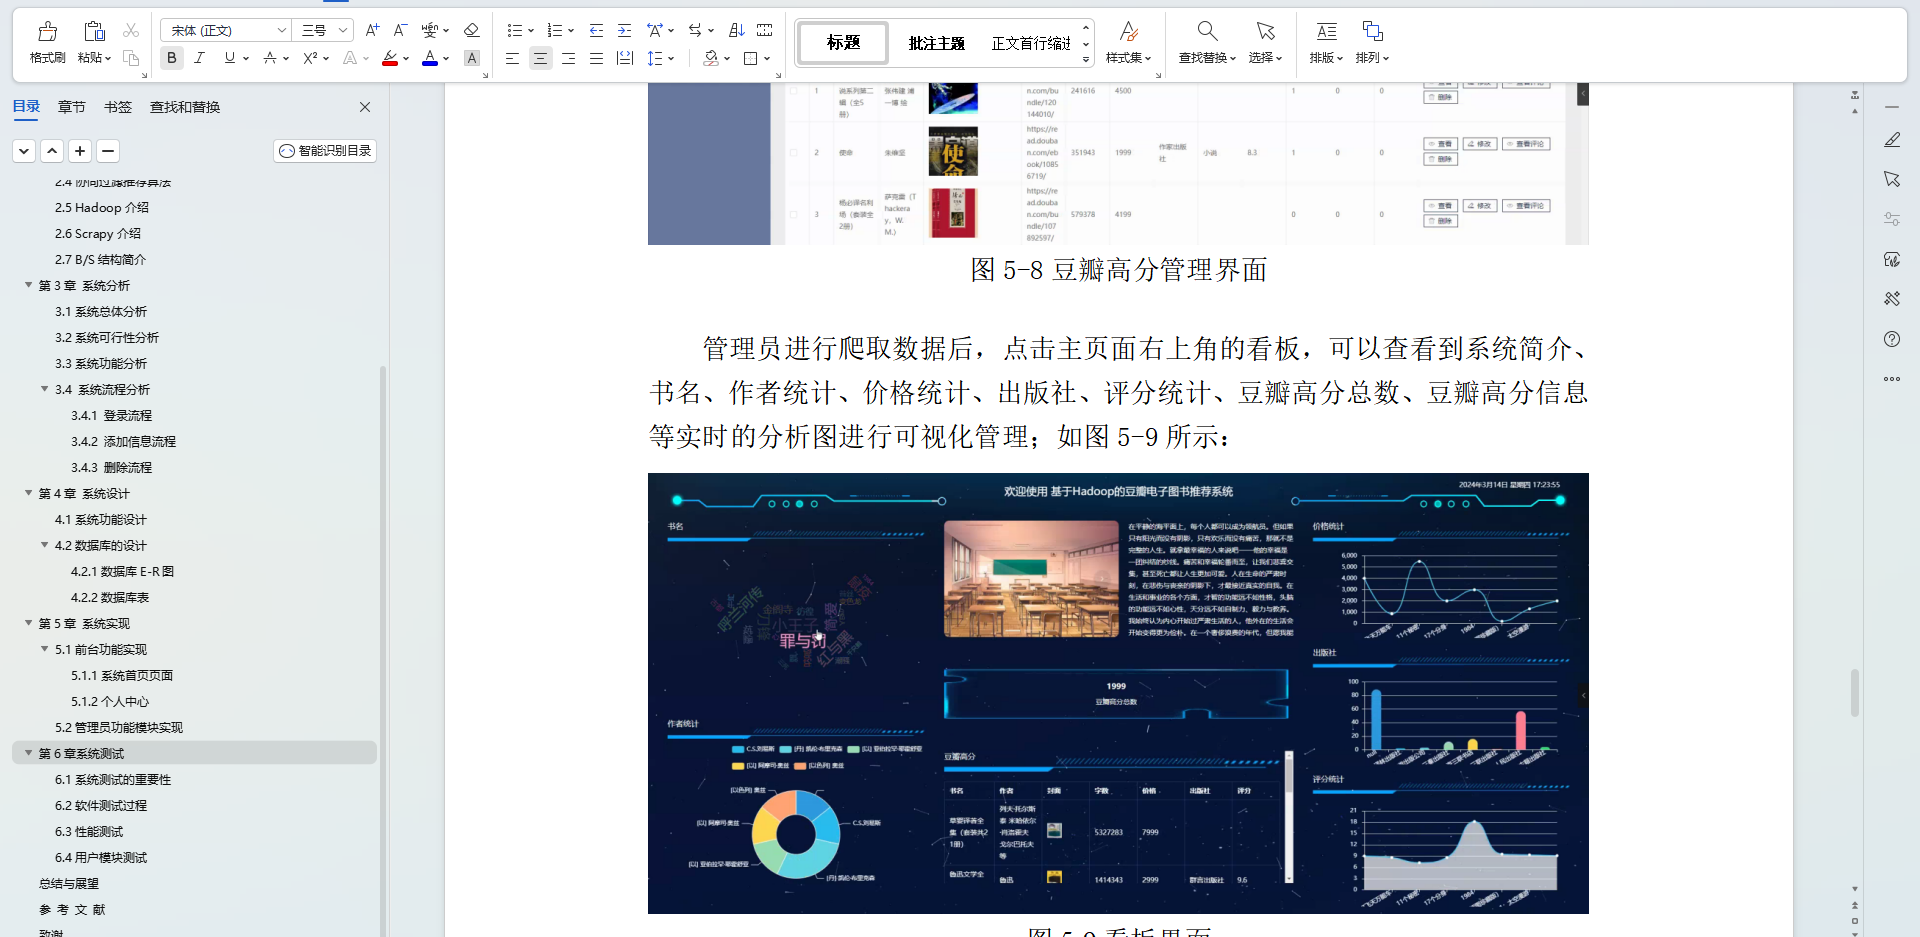This screenshot has height=937, width=1920.
Task: Collapse the 3.4 系统流程分析 outline node
Action: click(x=44, y=389)
